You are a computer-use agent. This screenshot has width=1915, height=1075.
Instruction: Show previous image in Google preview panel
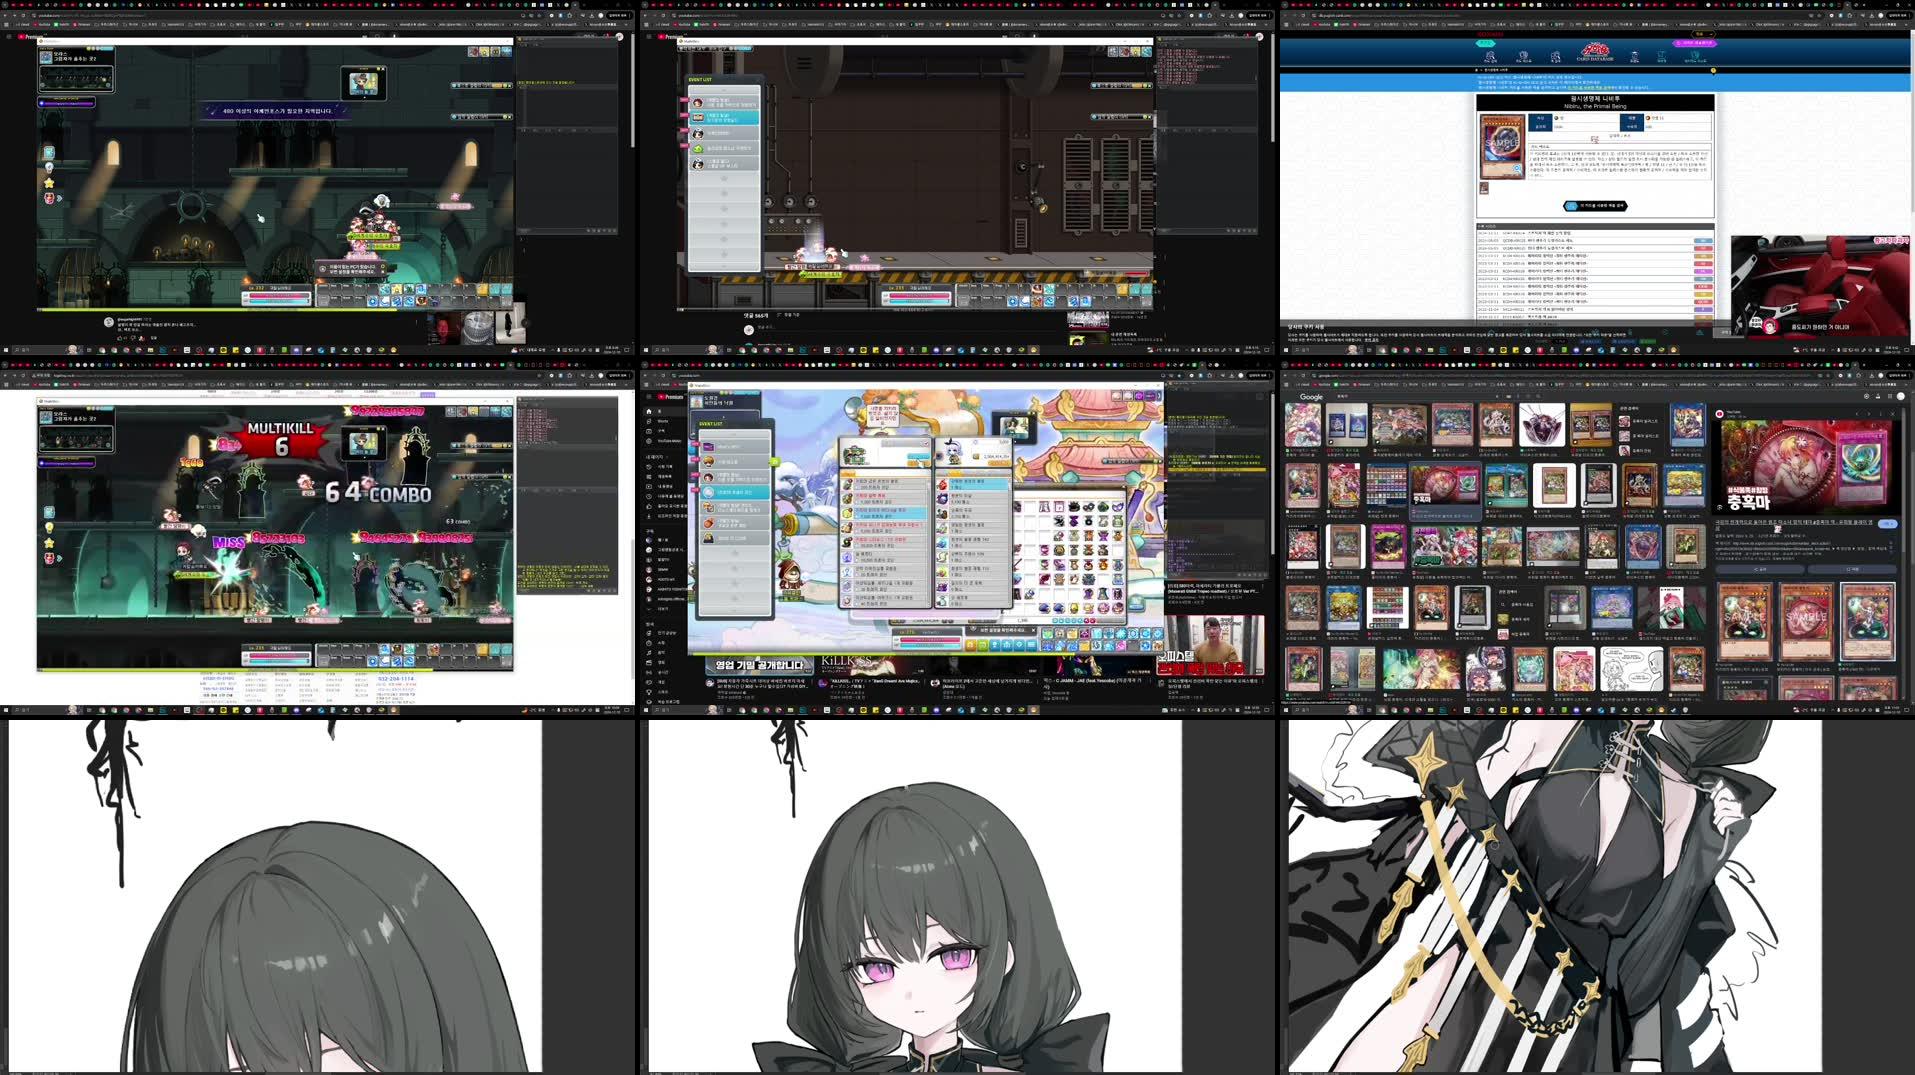[1857, 413]
